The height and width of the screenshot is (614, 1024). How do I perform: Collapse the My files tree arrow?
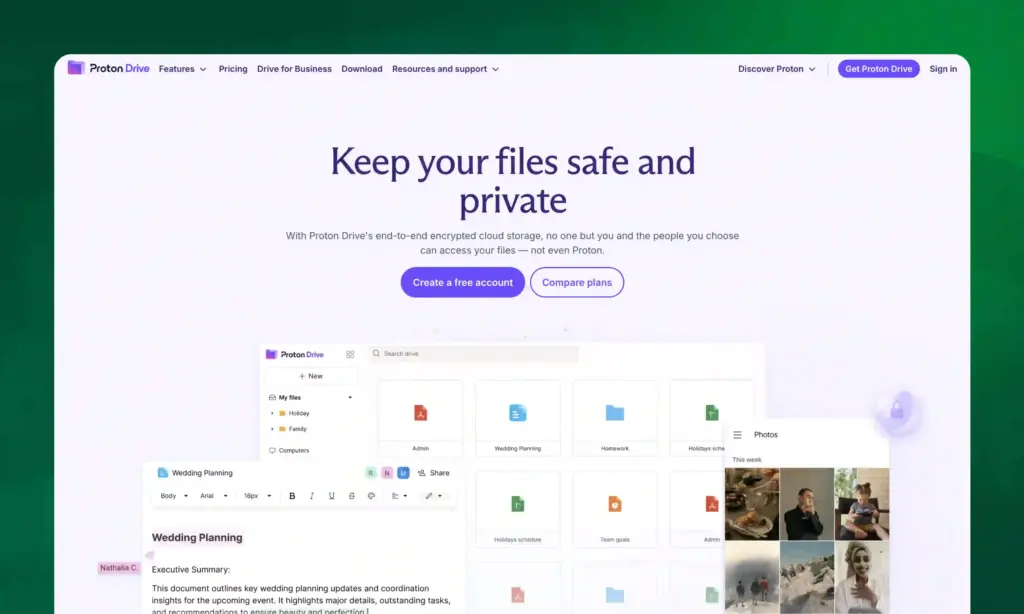pos(350,397)
